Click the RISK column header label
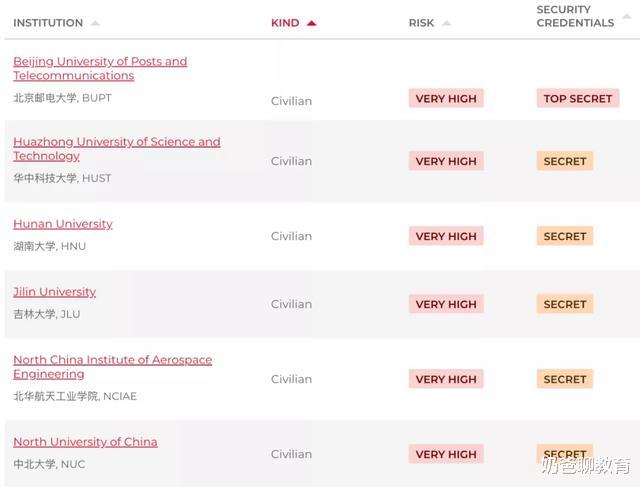The image size is (640, 487). point(421,23)
